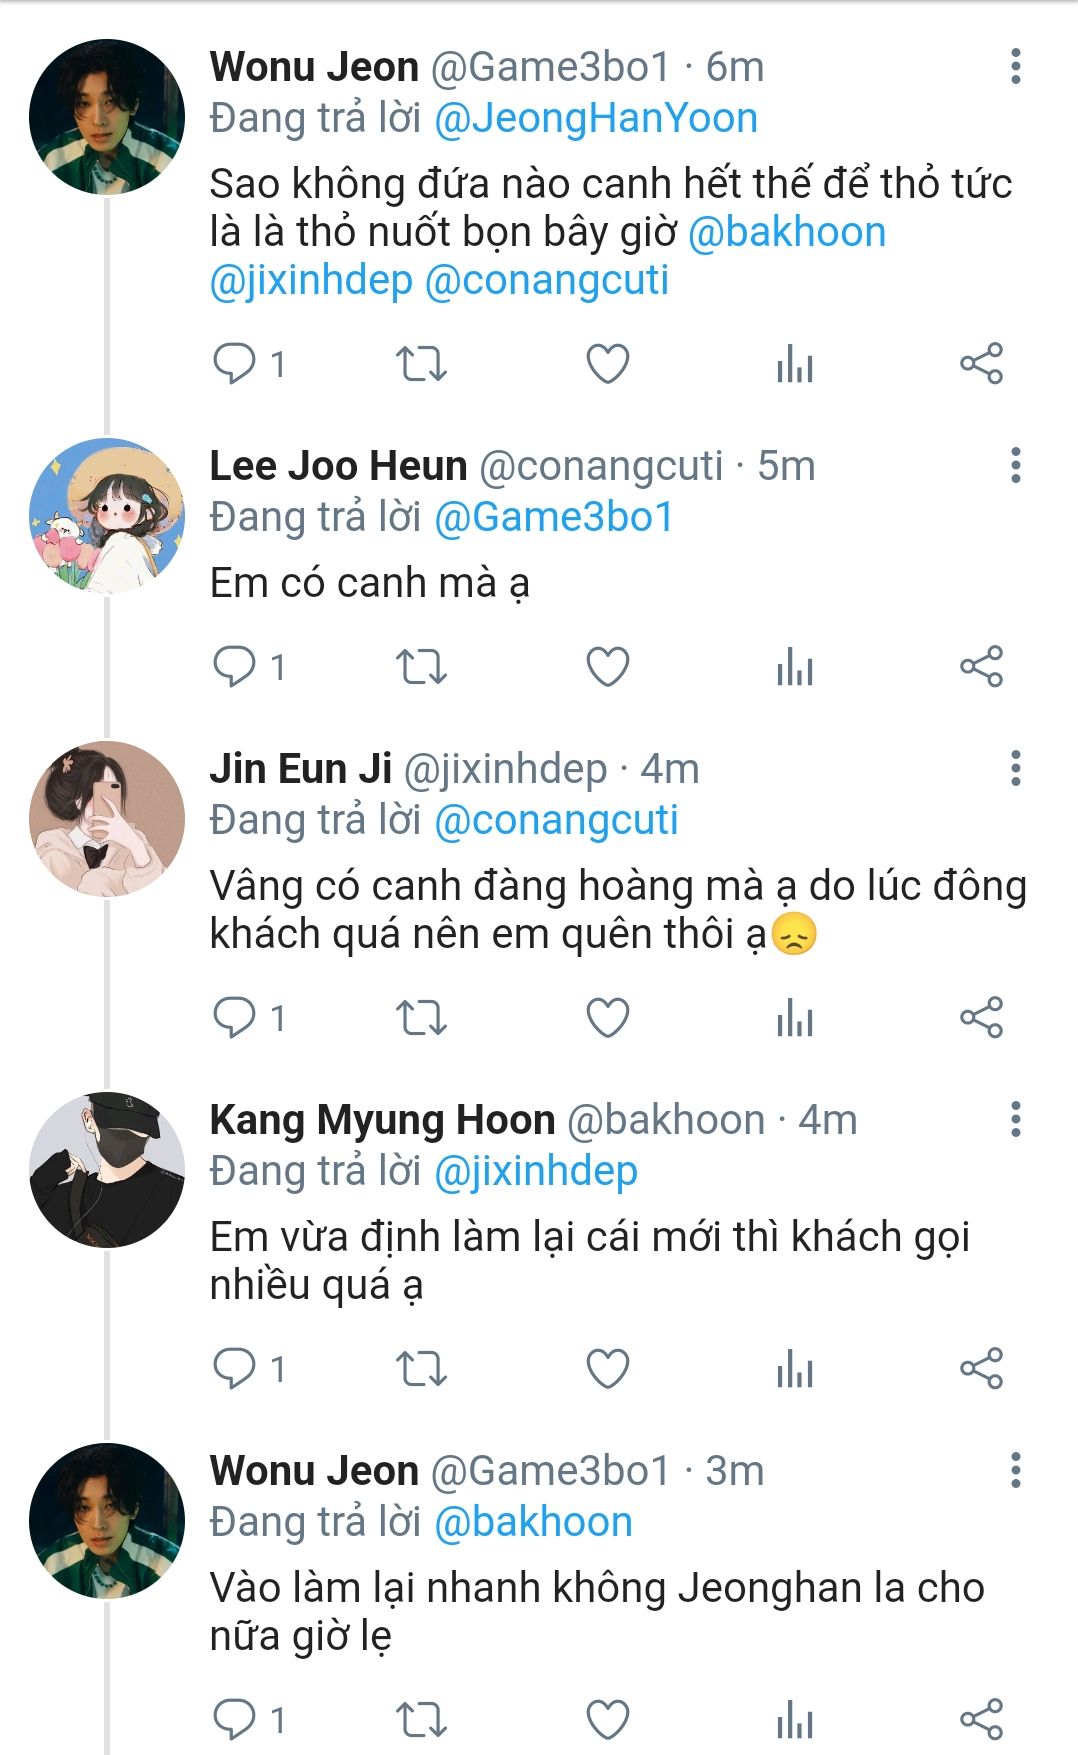Retweet Lee Joo Heun's reply

click(421, 667)
